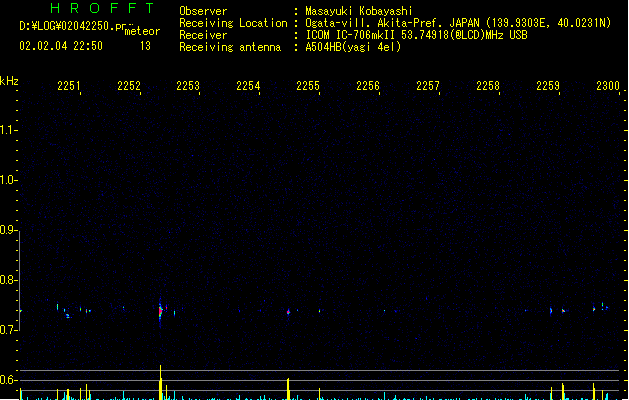Click the Receiver label
Viewport: 629px width, 400px height.
coord(203,35)
